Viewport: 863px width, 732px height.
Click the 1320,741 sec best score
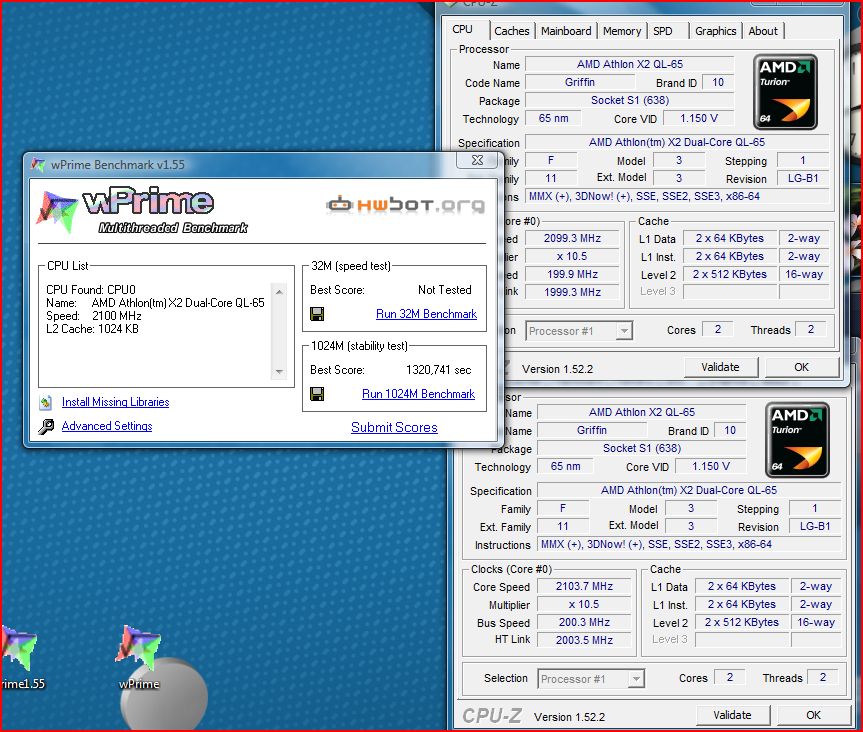click(439, 370)
